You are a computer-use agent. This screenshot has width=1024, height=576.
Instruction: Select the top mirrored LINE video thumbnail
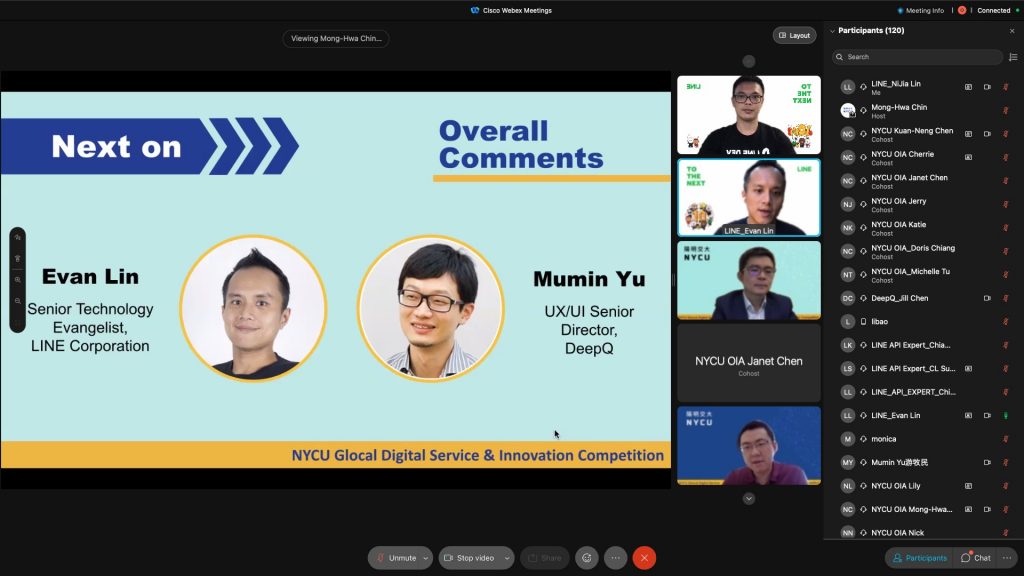click(x=749, y=115)
